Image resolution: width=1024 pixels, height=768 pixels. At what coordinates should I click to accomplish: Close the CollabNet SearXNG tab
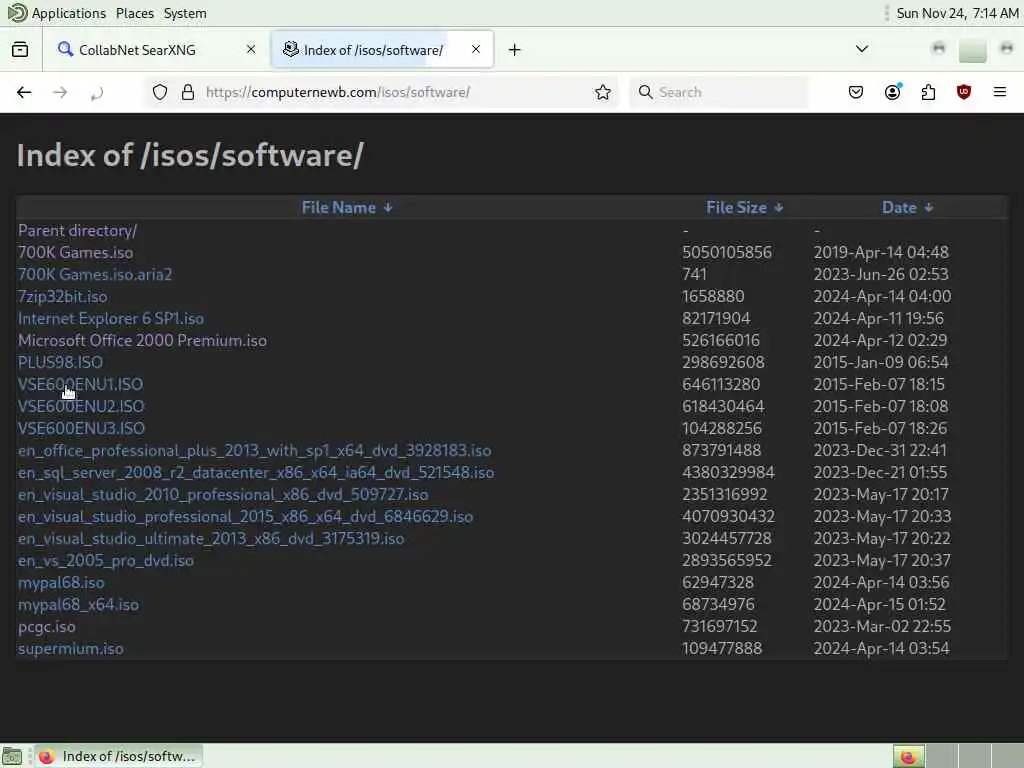(251, 49)
